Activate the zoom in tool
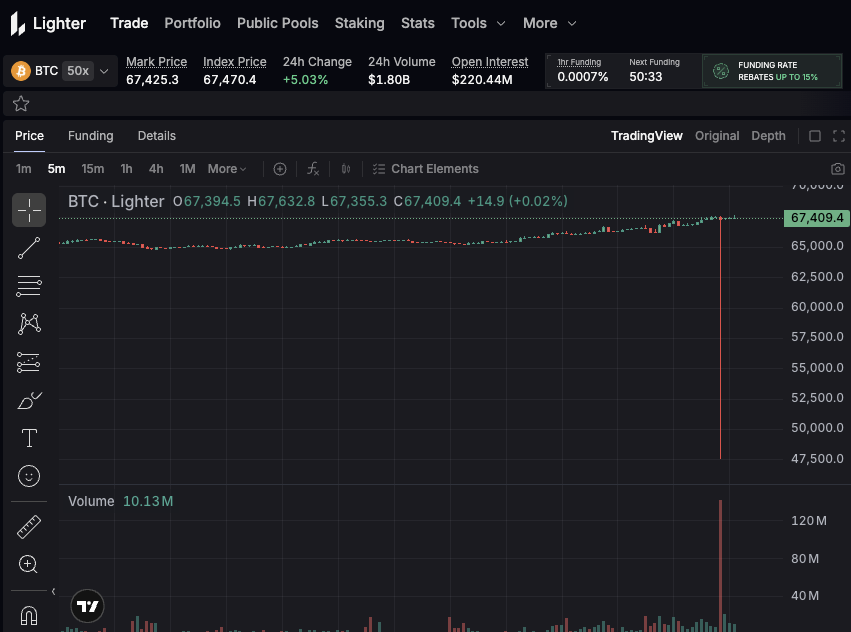 pos(28,565)
